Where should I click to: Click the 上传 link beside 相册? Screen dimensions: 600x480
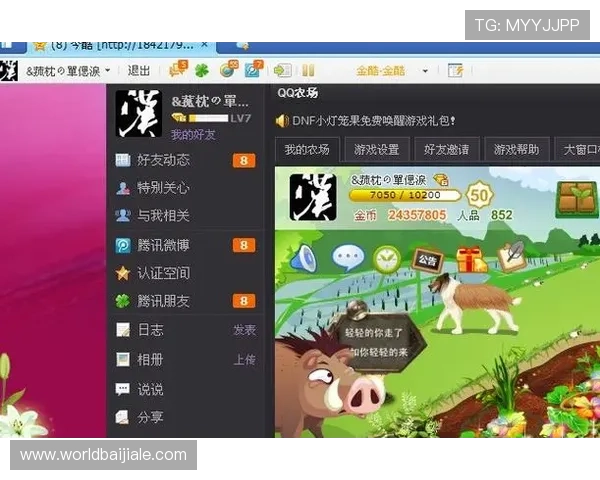pyautogui.click(x=245, y=359)
